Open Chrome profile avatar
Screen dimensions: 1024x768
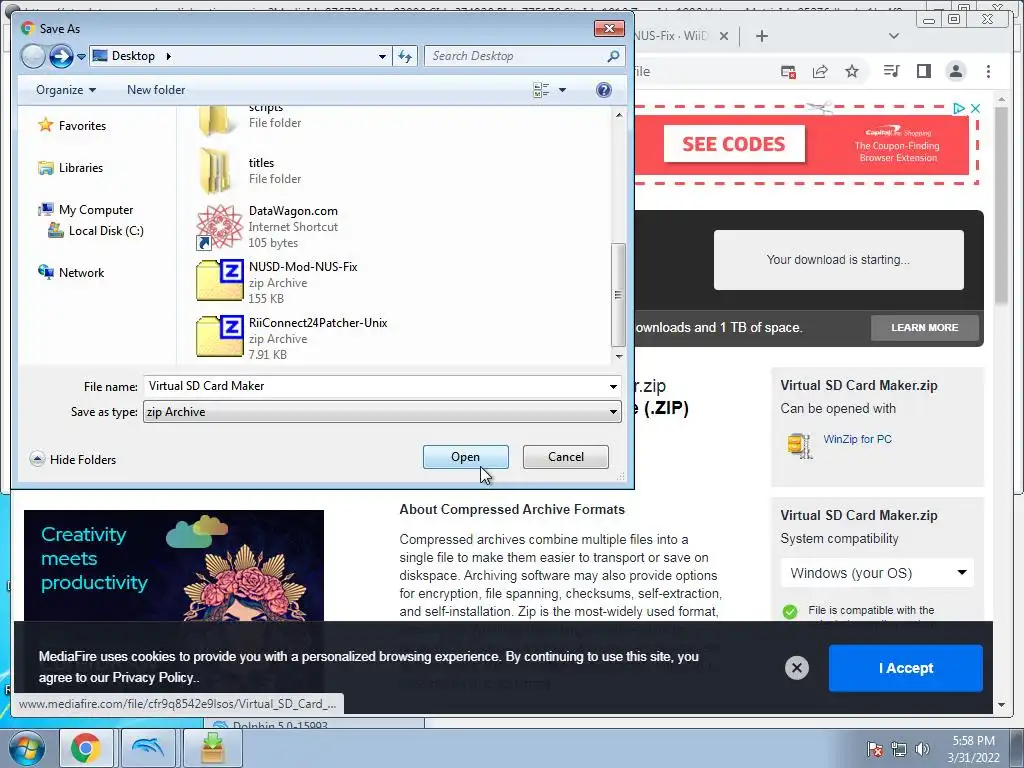coord(955,71)
